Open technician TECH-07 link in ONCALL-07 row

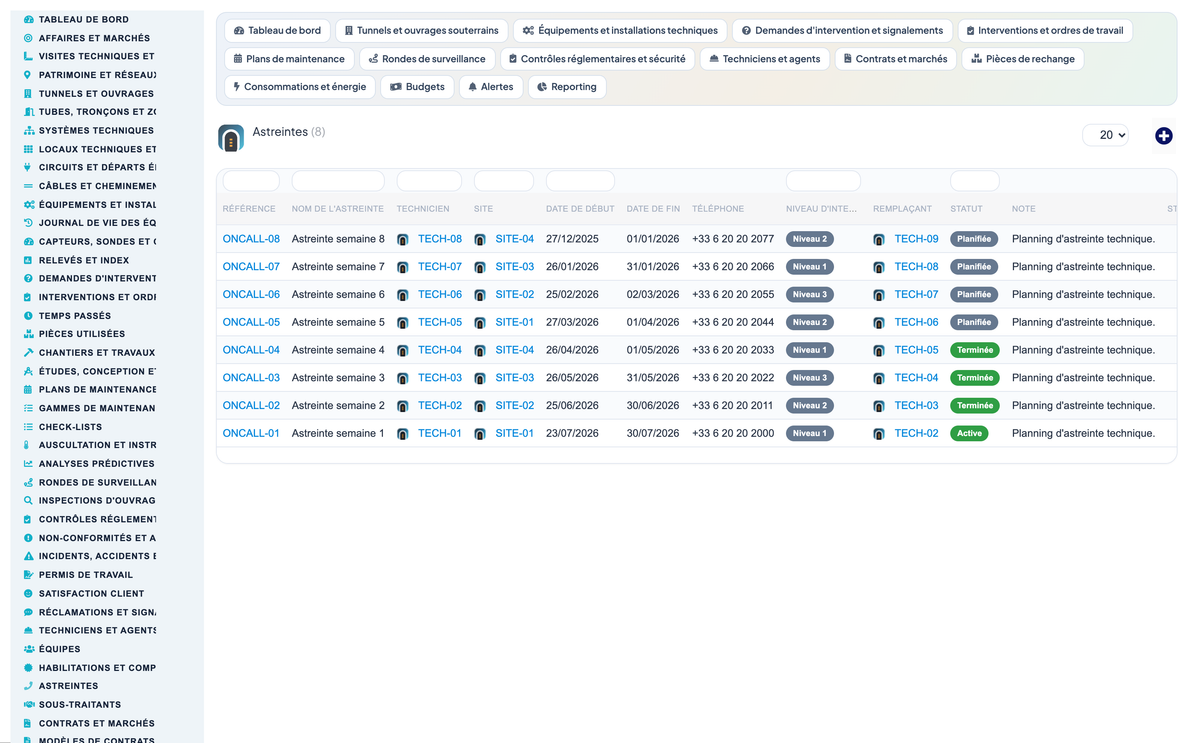[440, 267]
